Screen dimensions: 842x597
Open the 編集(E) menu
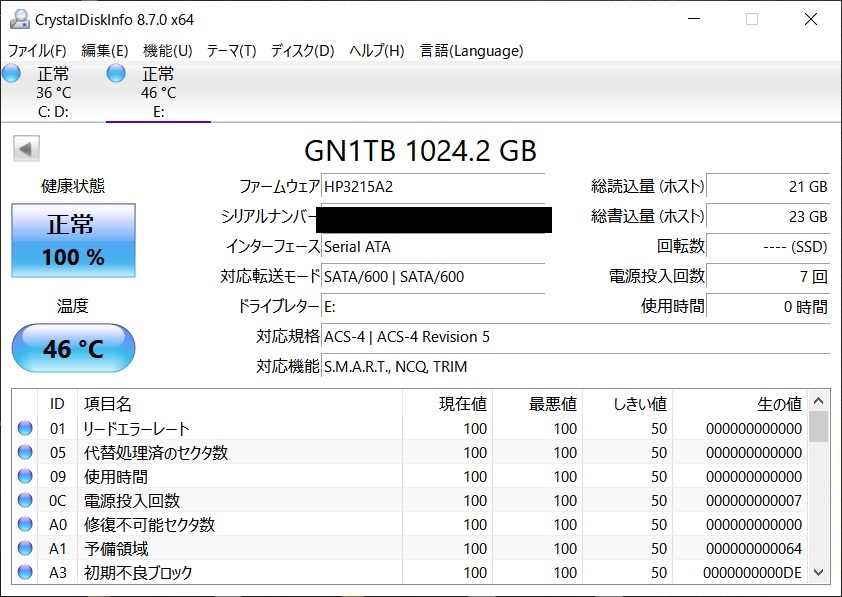105,50
